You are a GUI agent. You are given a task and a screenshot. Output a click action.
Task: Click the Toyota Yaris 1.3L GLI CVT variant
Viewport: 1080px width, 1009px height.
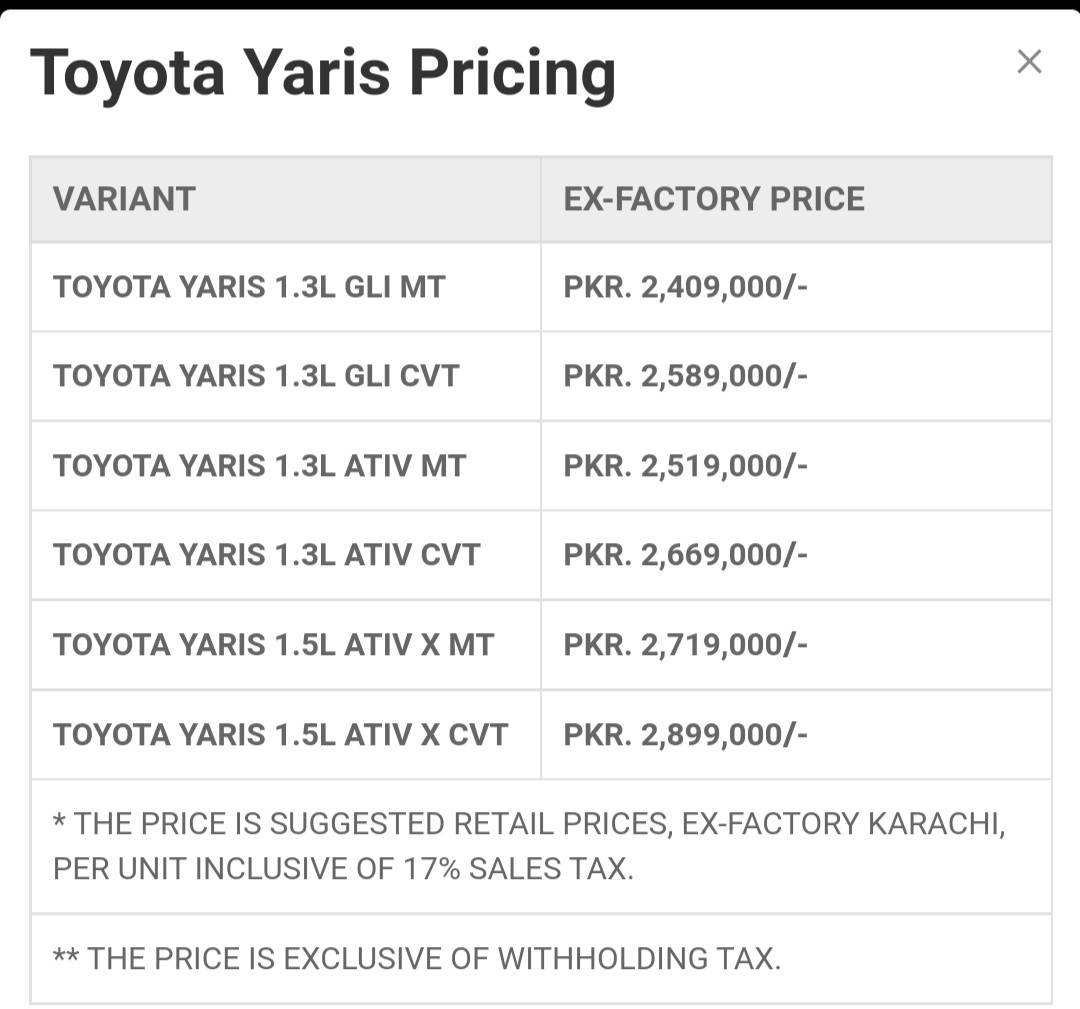[x=256, y=376]
